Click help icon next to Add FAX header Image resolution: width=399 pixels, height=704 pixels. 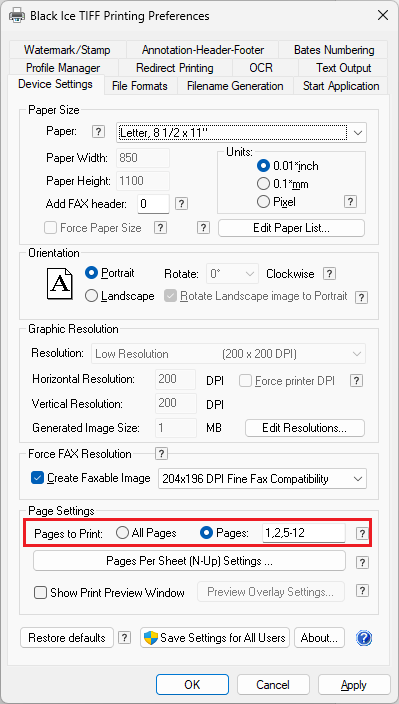click(x=181, y=204)
